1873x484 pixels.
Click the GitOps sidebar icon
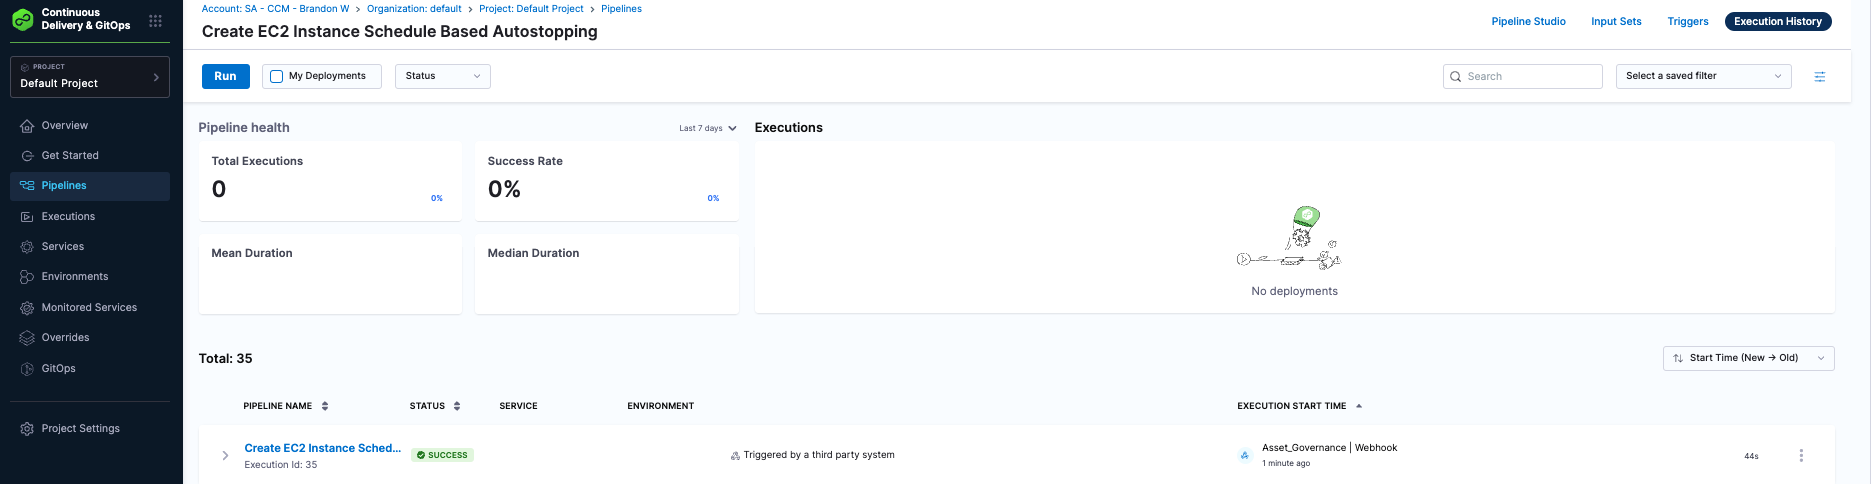[27, 369]
